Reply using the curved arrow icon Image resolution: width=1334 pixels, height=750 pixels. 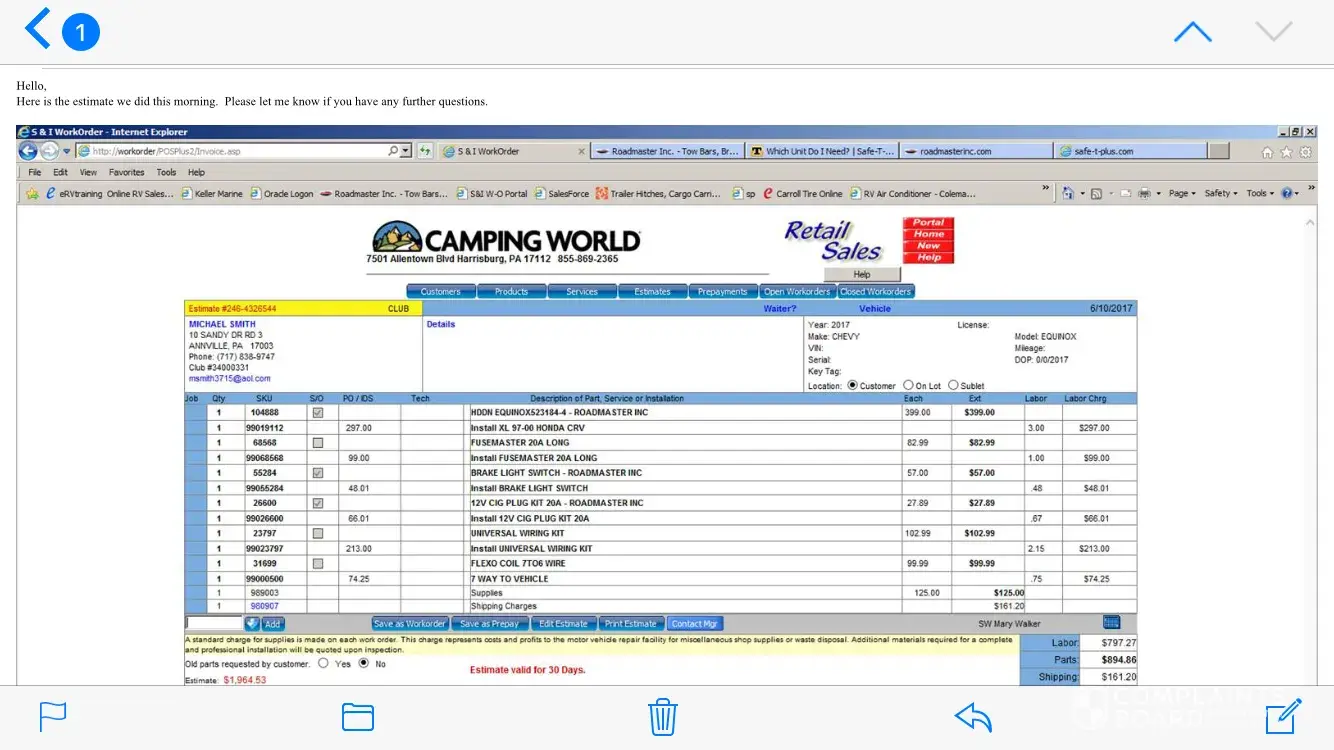972,716
